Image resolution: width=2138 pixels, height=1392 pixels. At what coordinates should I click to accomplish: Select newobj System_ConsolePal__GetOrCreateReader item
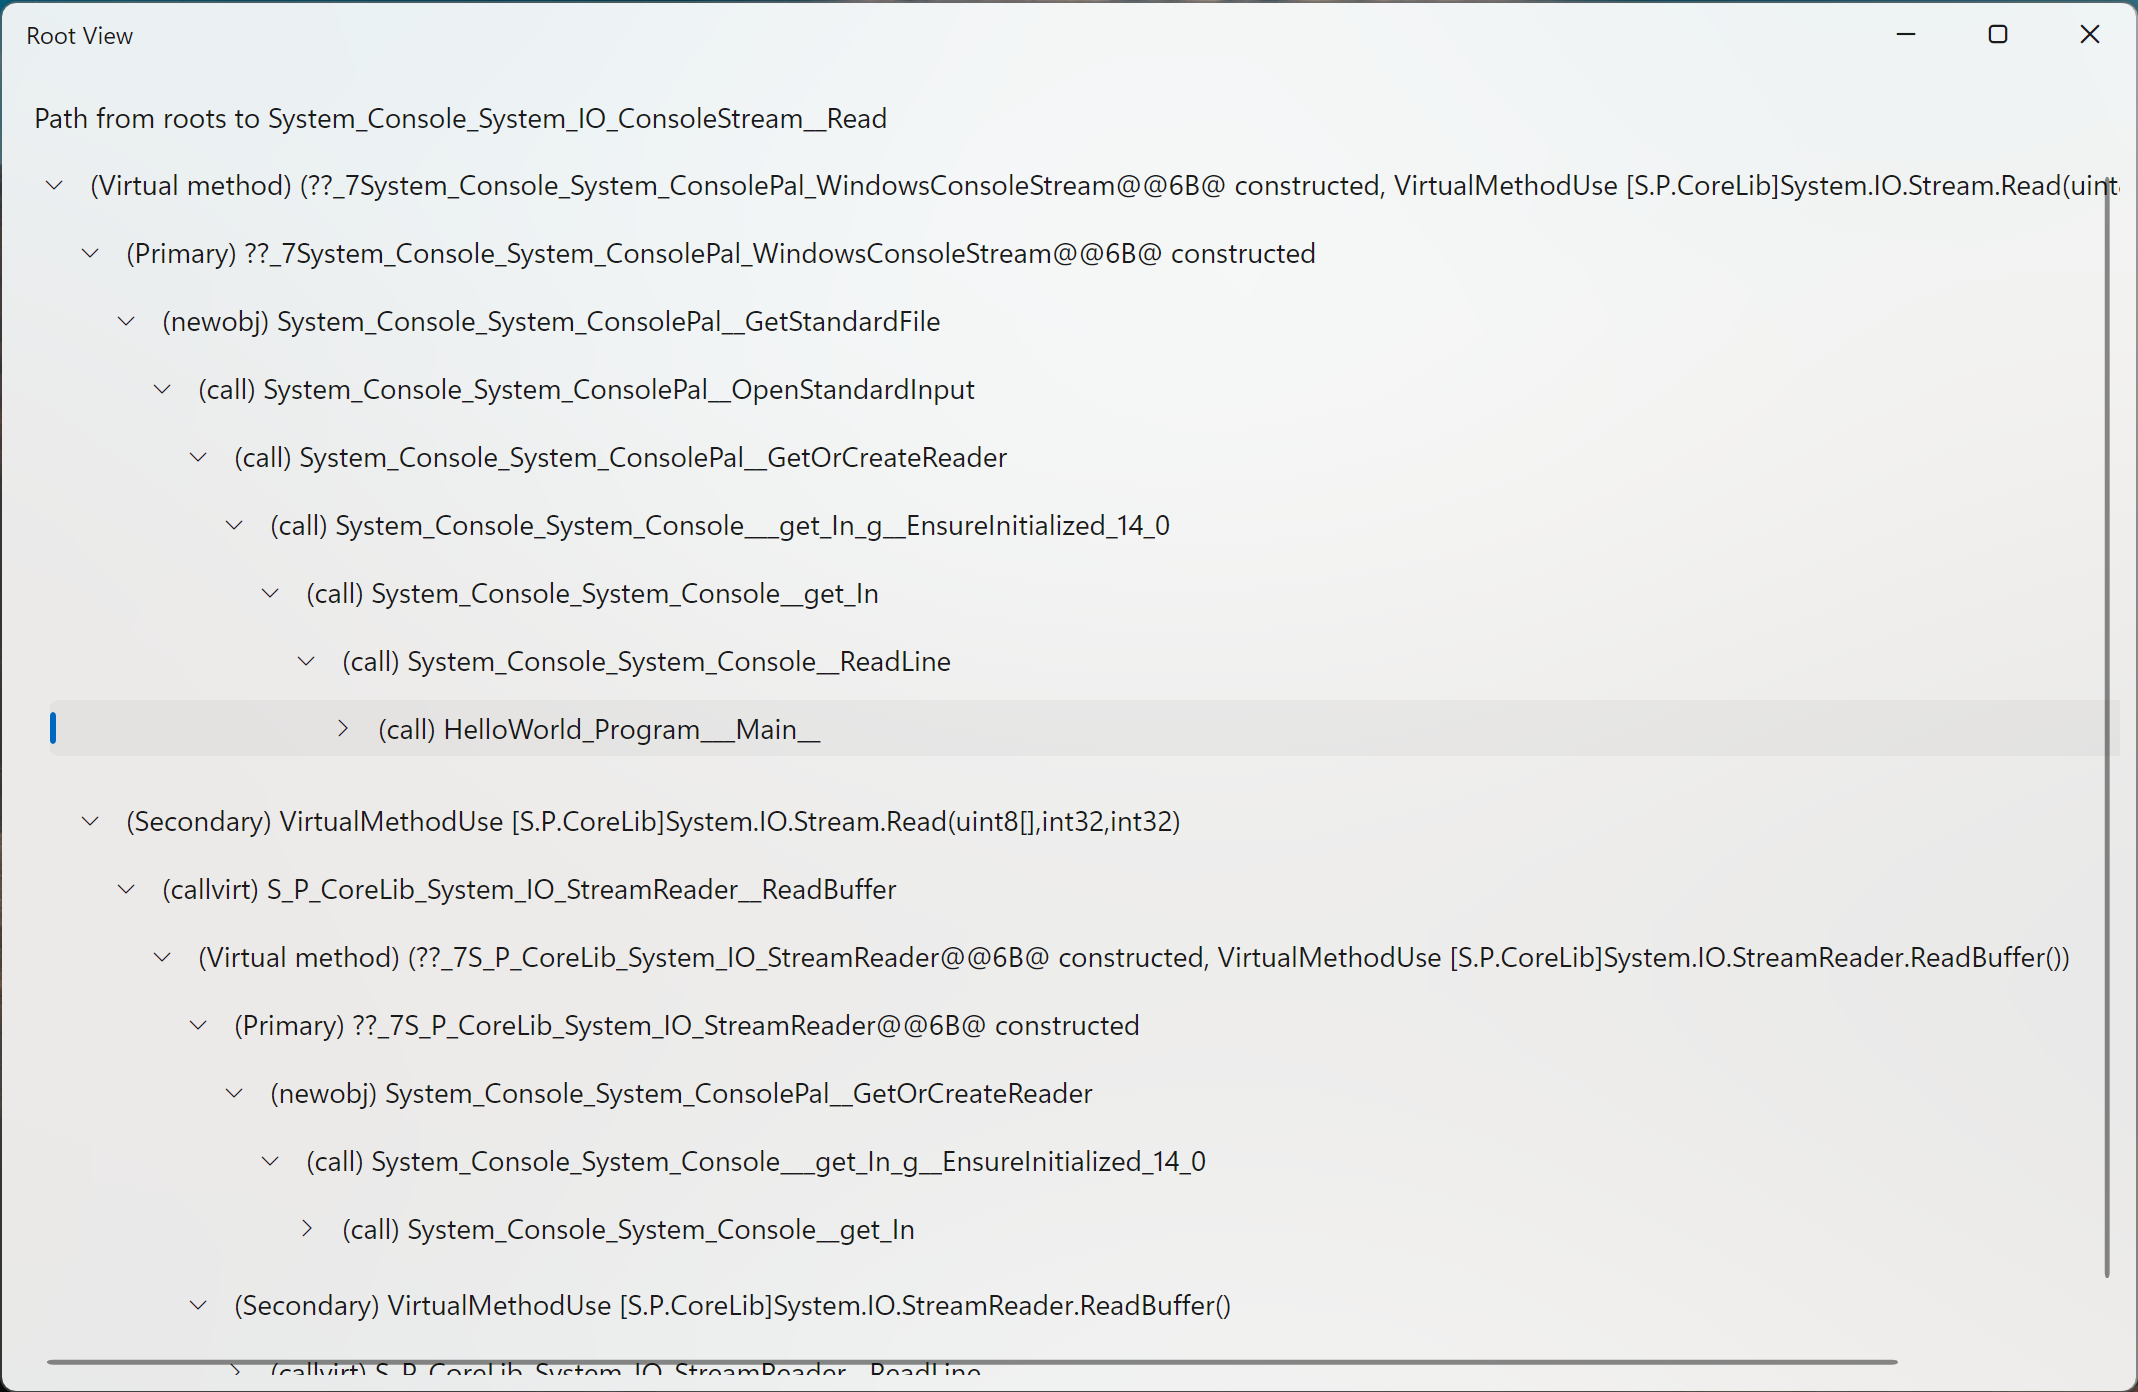coord(661,1093)
